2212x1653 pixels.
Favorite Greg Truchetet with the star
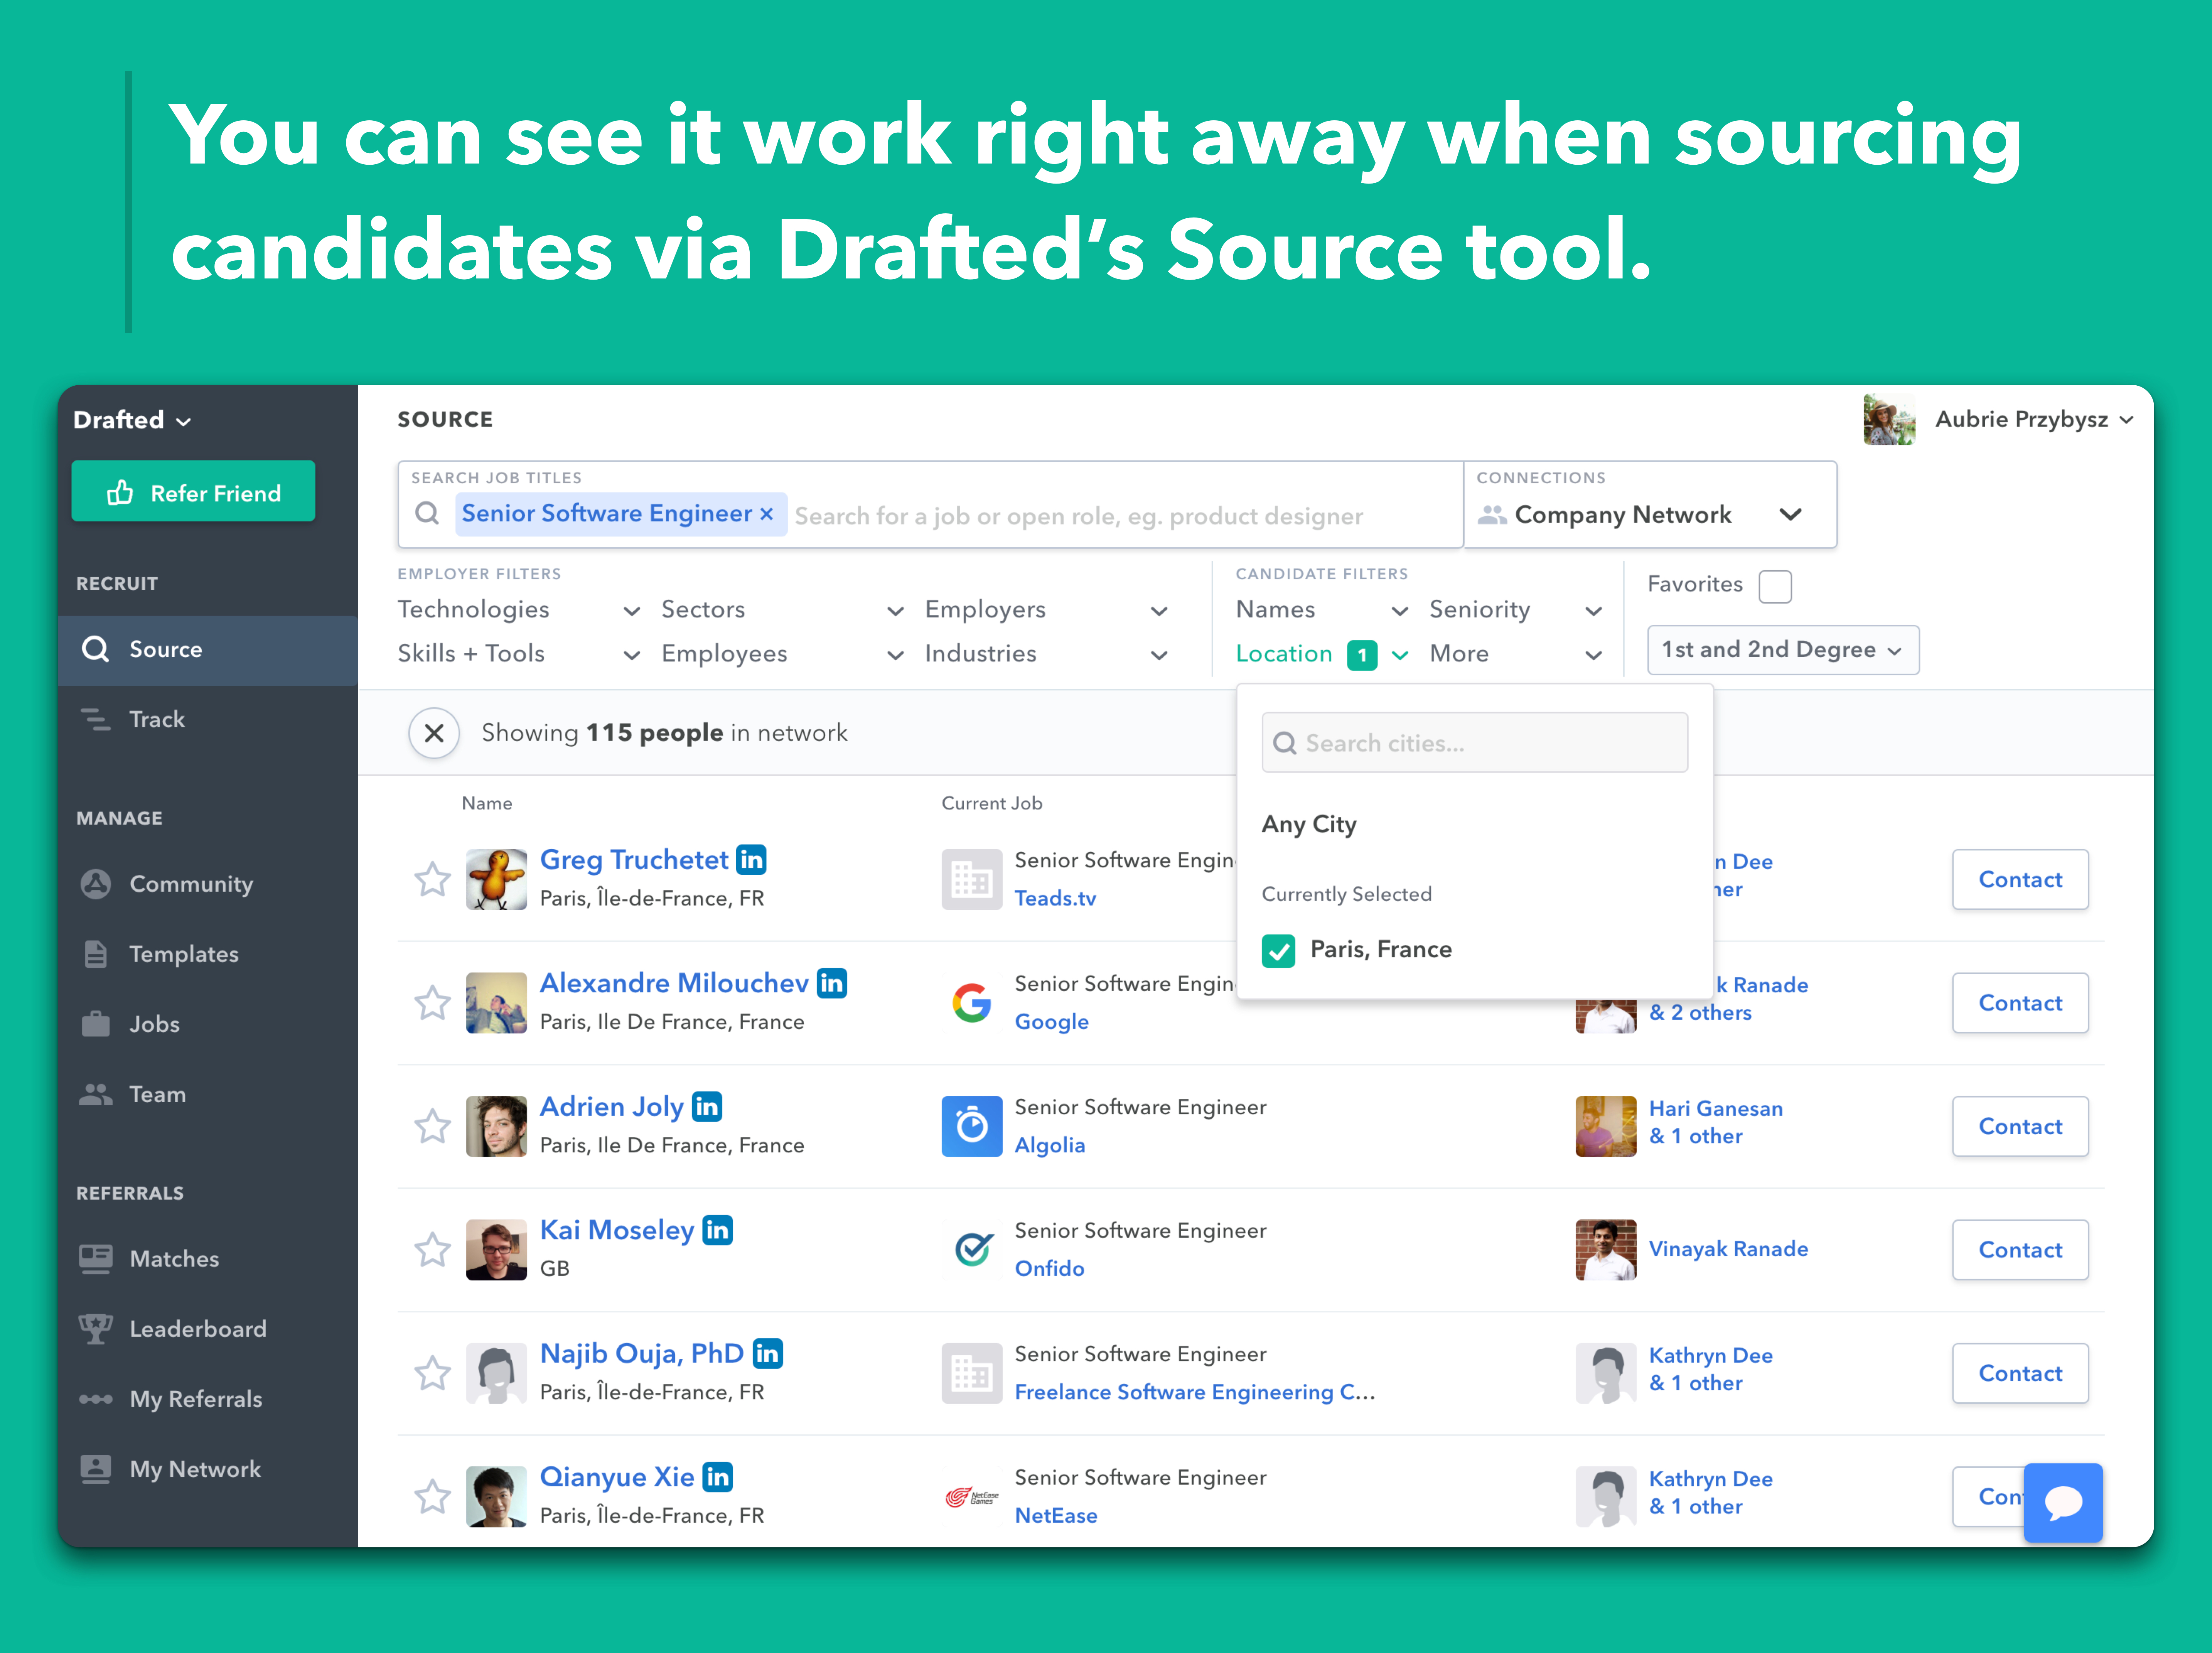[x=432, y=880]
